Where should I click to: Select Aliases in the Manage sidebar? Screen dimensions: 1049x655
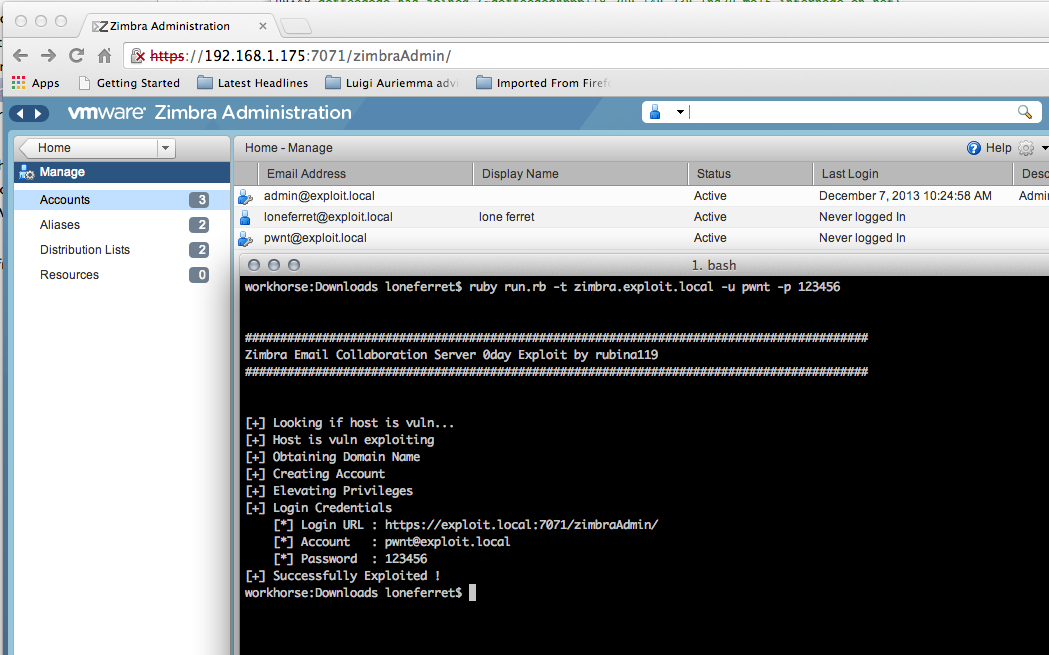[60, 225]
